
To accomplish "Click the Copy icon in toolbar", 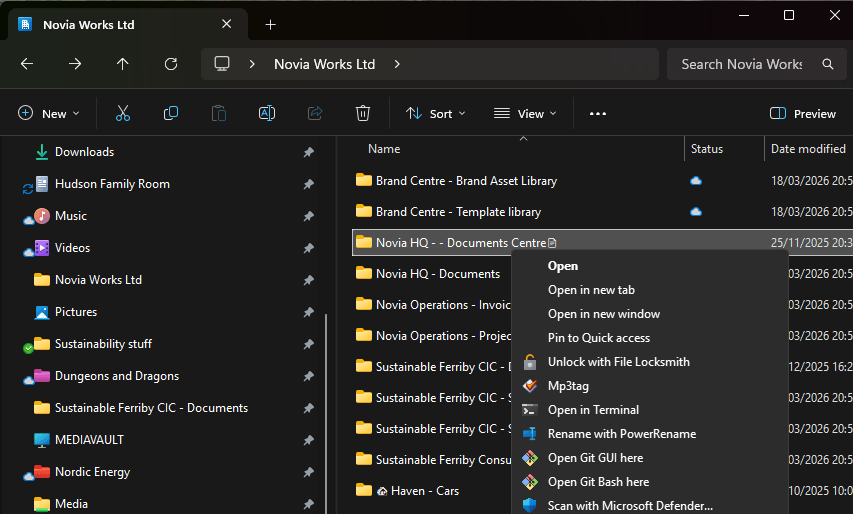I will (x=171, y=114).
